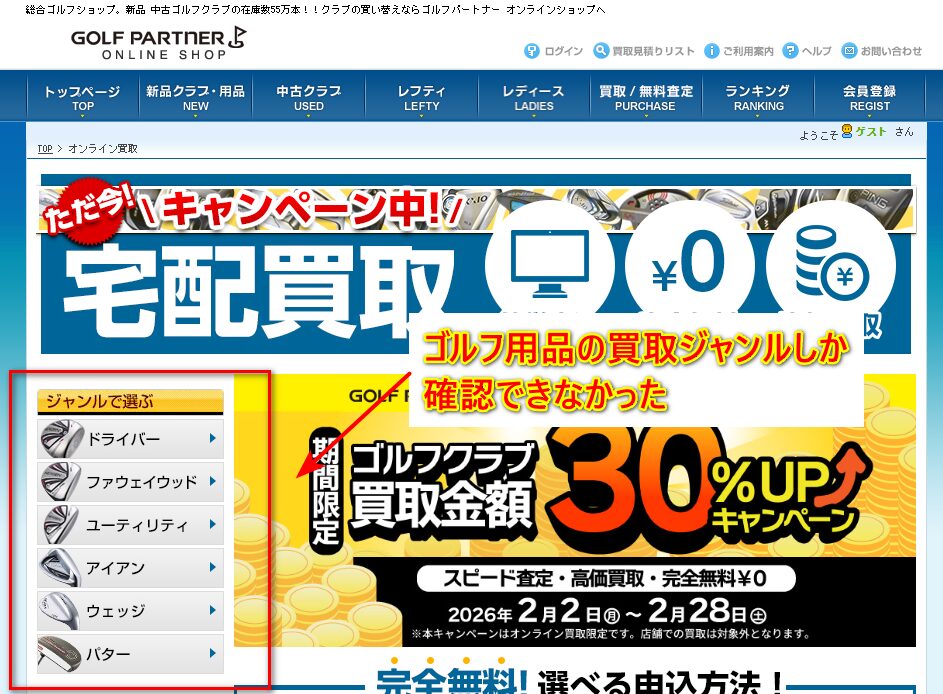Expand the フェアウェイウッド category arrow

pos(212,482)
